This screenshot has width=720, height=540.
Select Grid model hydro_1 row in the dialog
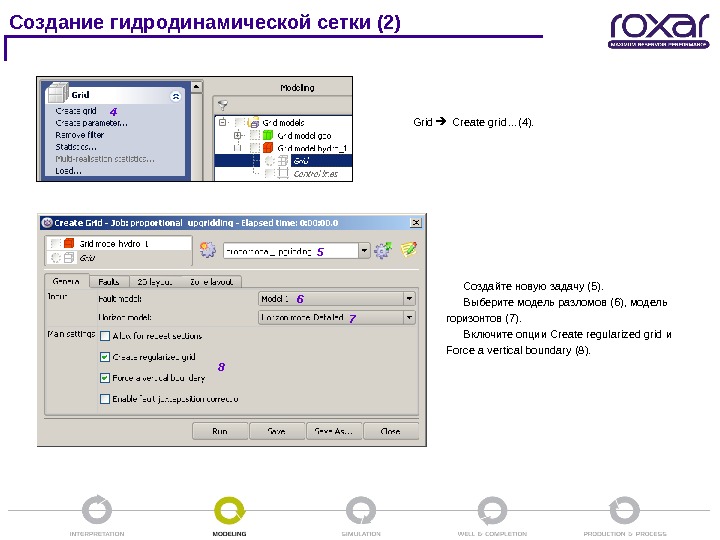[x=118, y=243]
